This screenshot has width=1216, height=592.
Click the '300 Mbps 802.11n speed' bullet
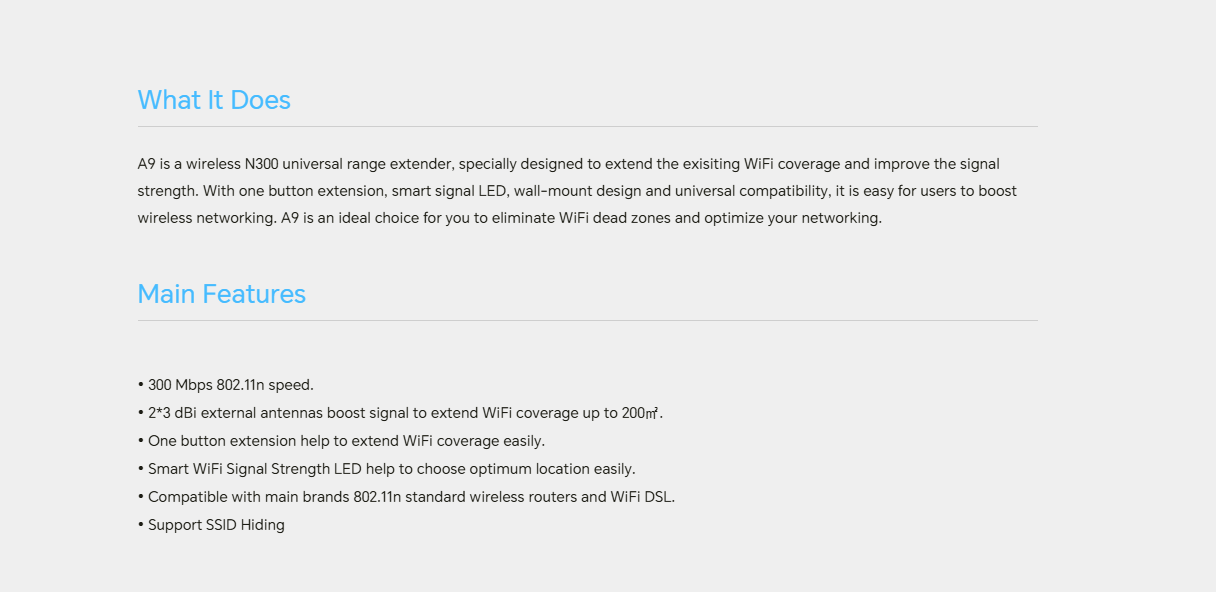tap(226, 385)
